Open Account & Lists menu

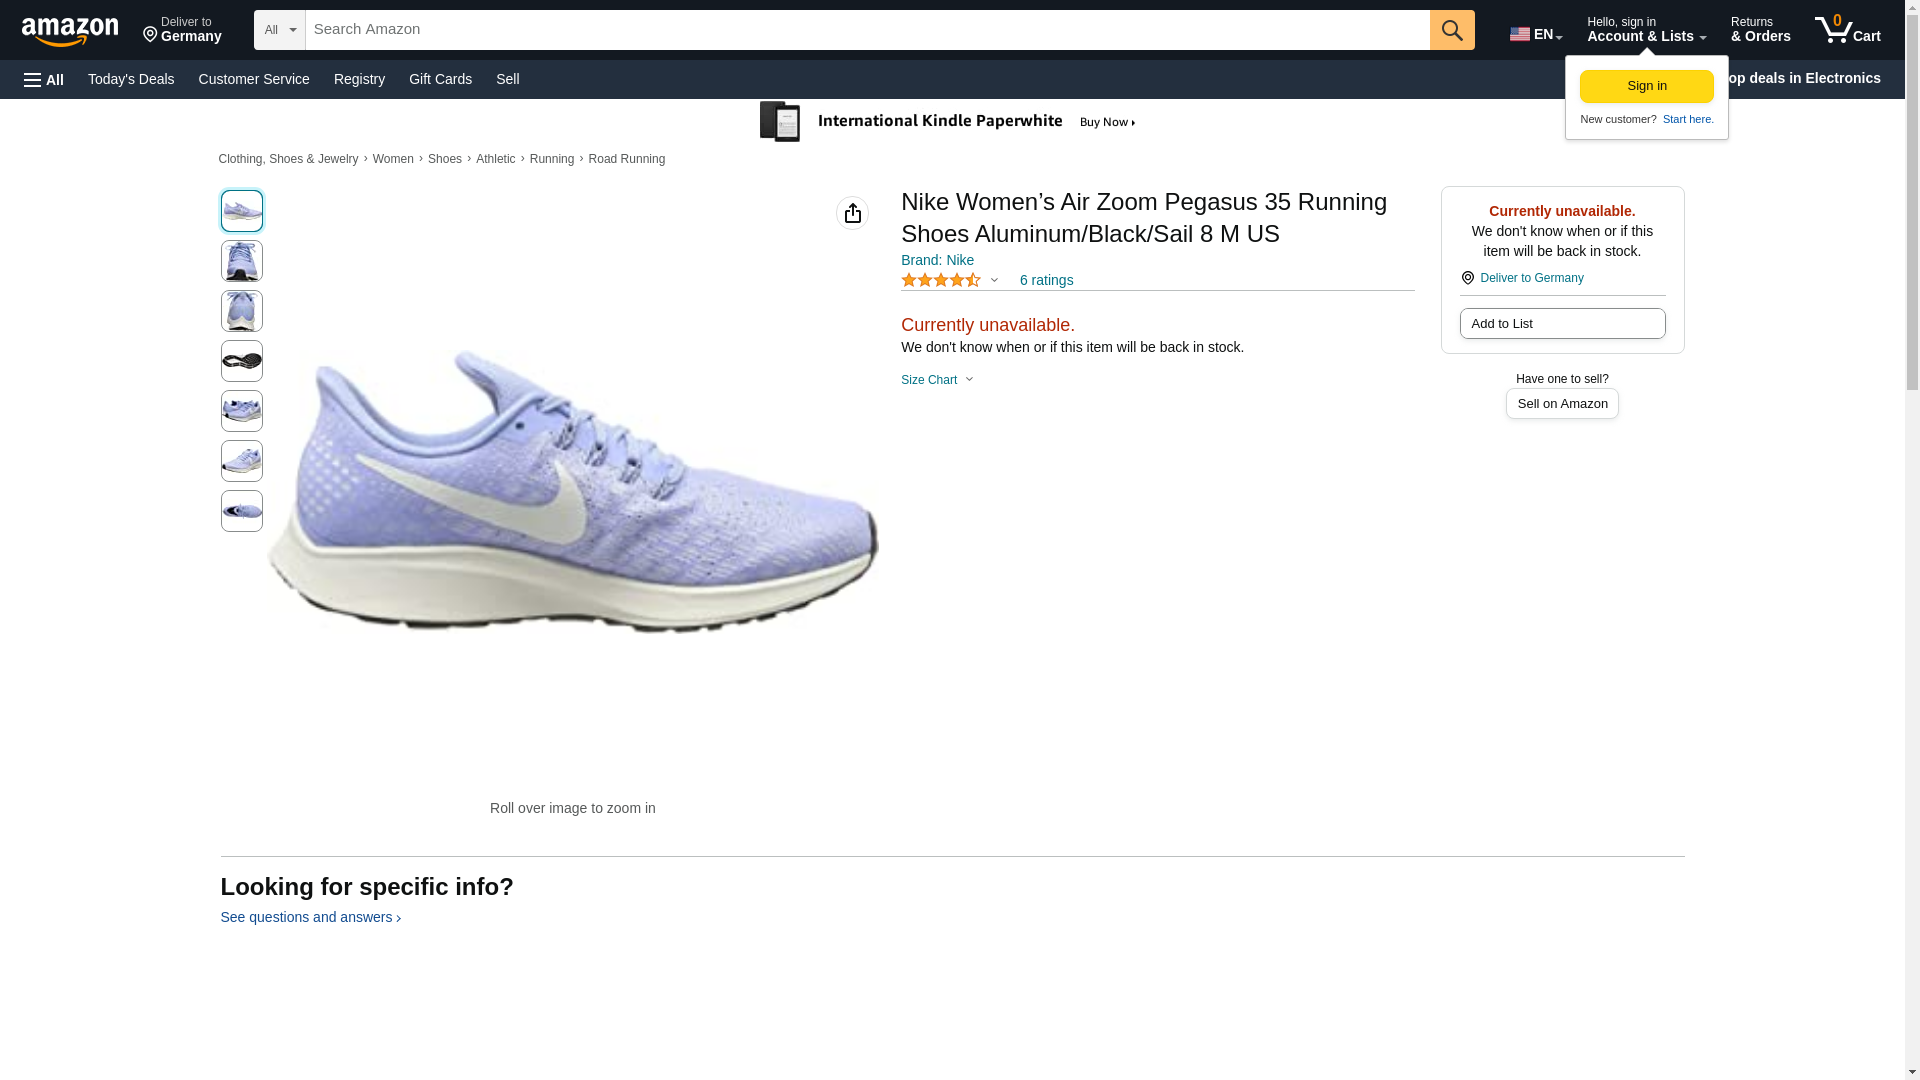click(1645, 30)
